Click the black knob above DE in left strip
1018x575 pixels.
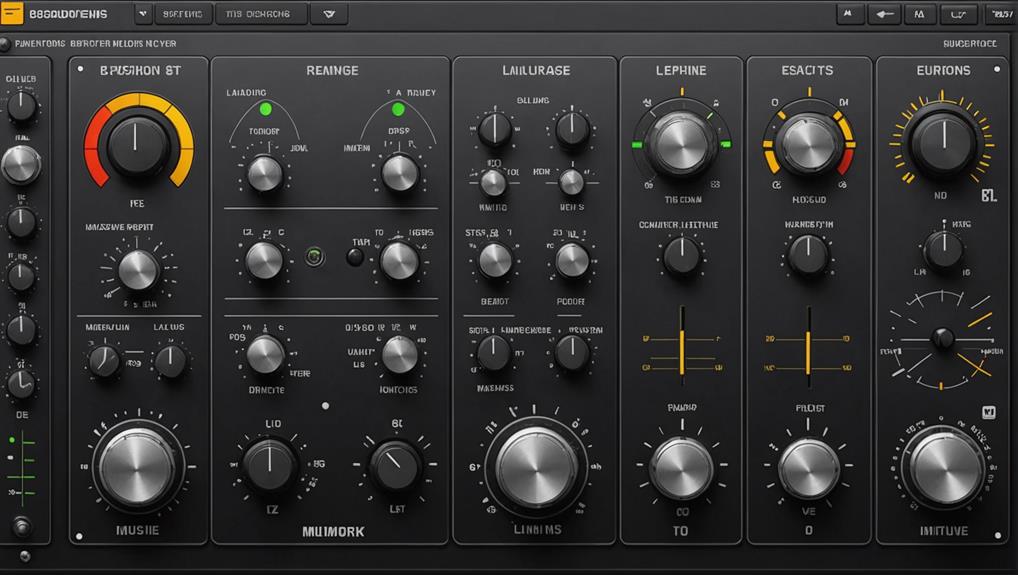click(21, 384)
